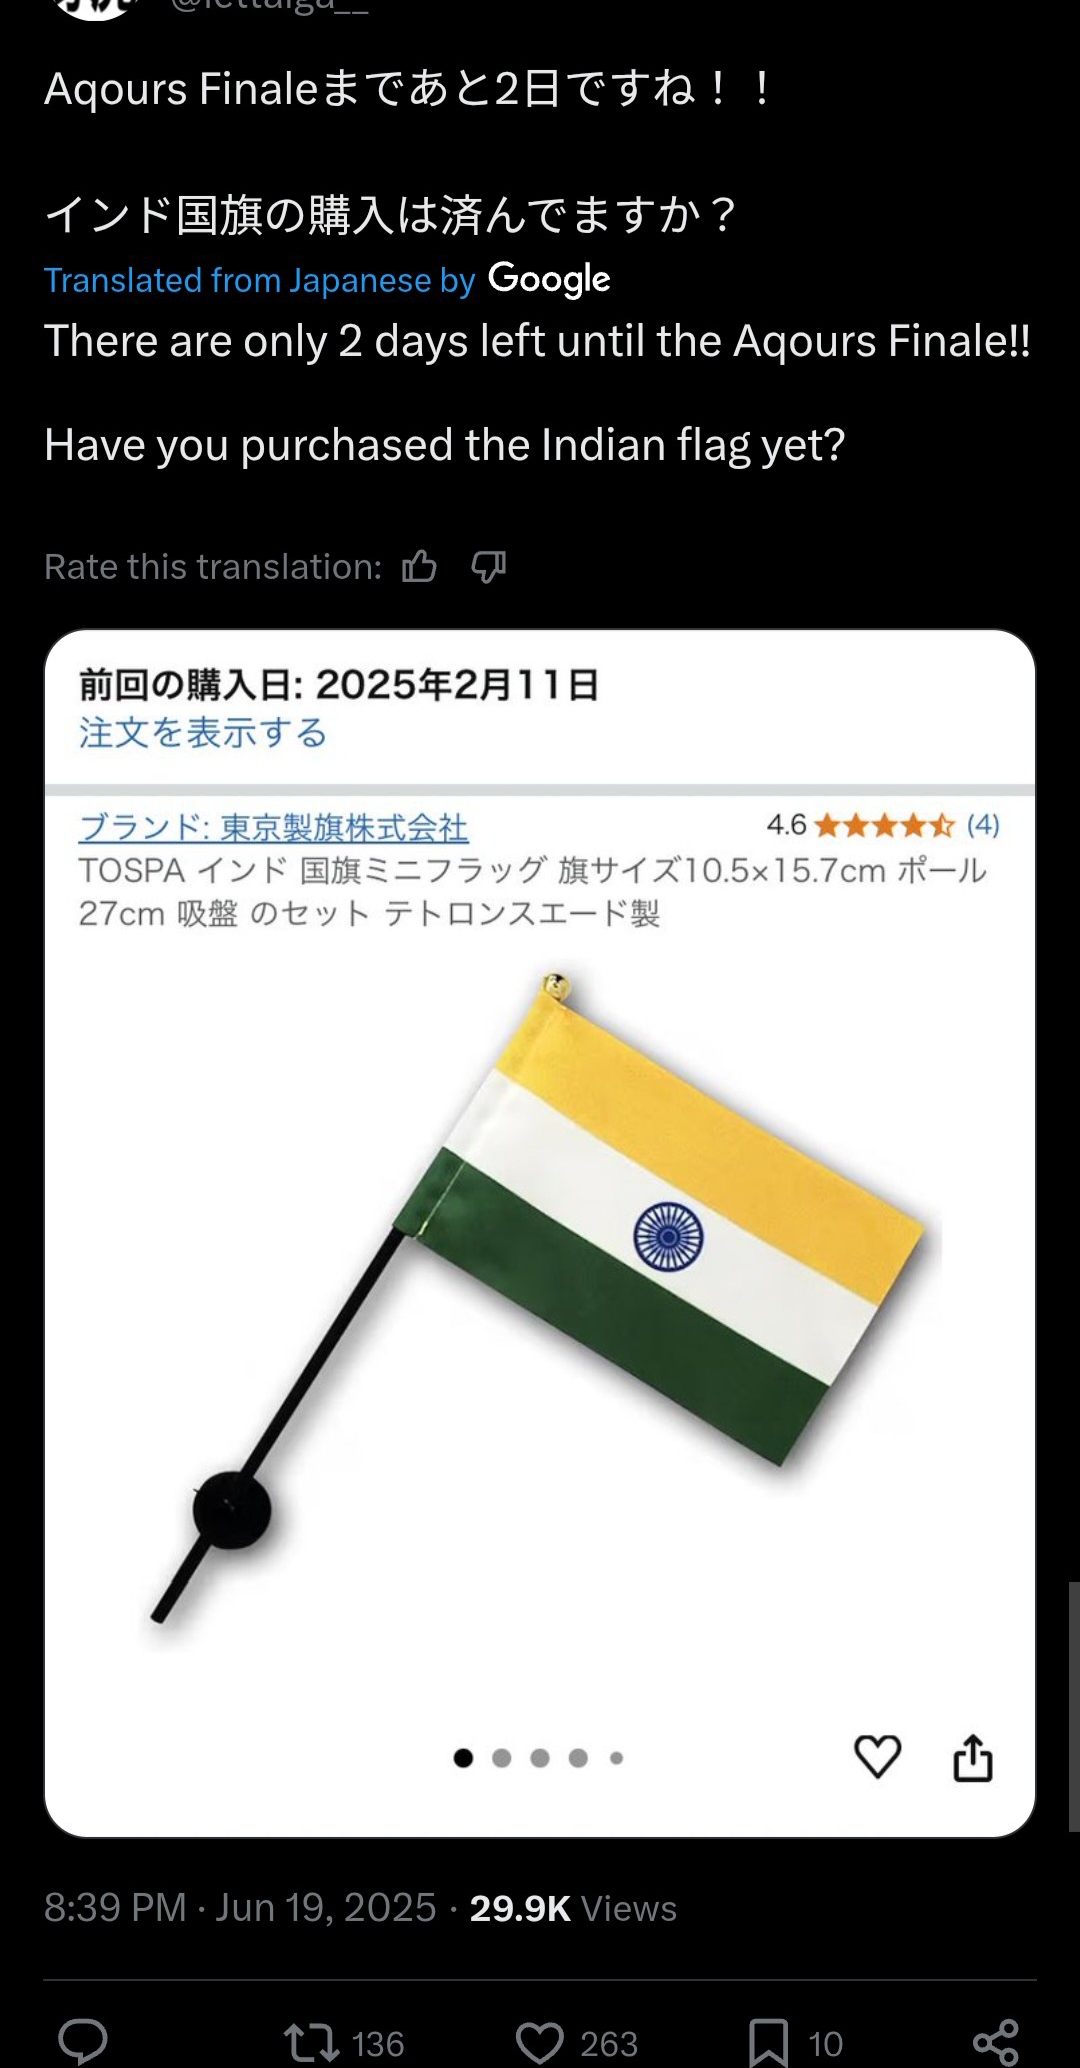The image size is (1080, 2068).
Task: Select the fifth small carousel page dot
Action: (617, 1757)
